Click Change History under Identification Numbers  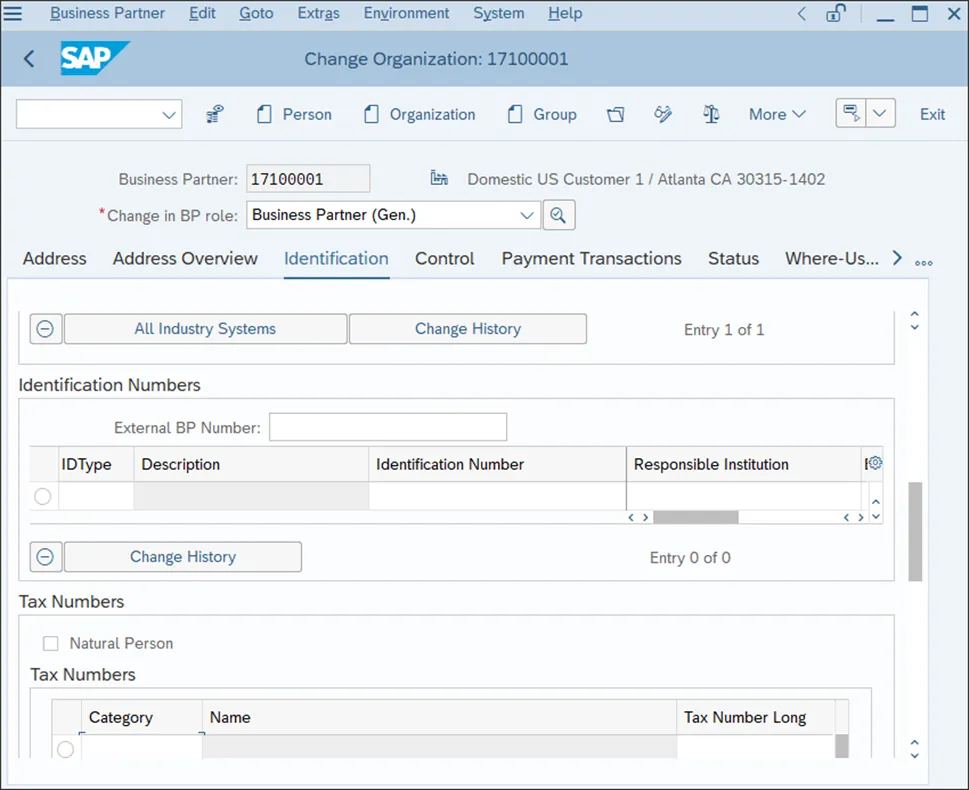coord(183,557)
